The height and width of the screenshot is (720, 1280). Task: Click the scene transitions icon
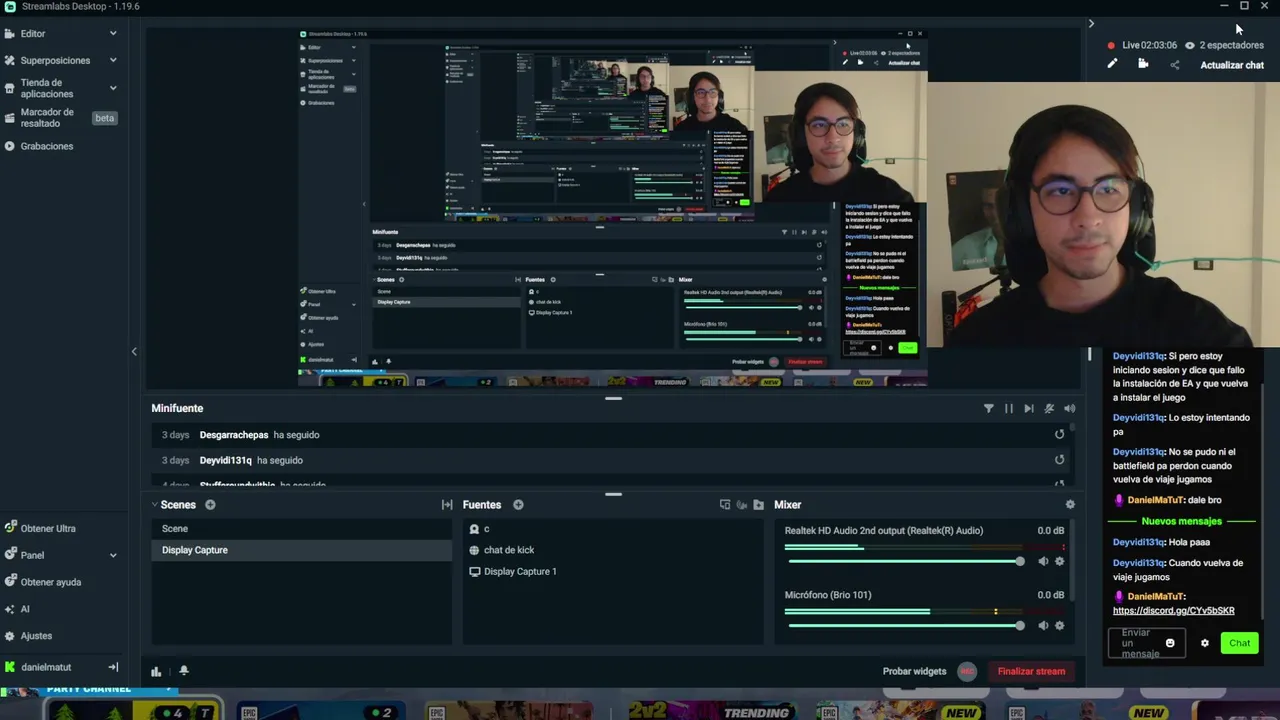coord(447,505)
